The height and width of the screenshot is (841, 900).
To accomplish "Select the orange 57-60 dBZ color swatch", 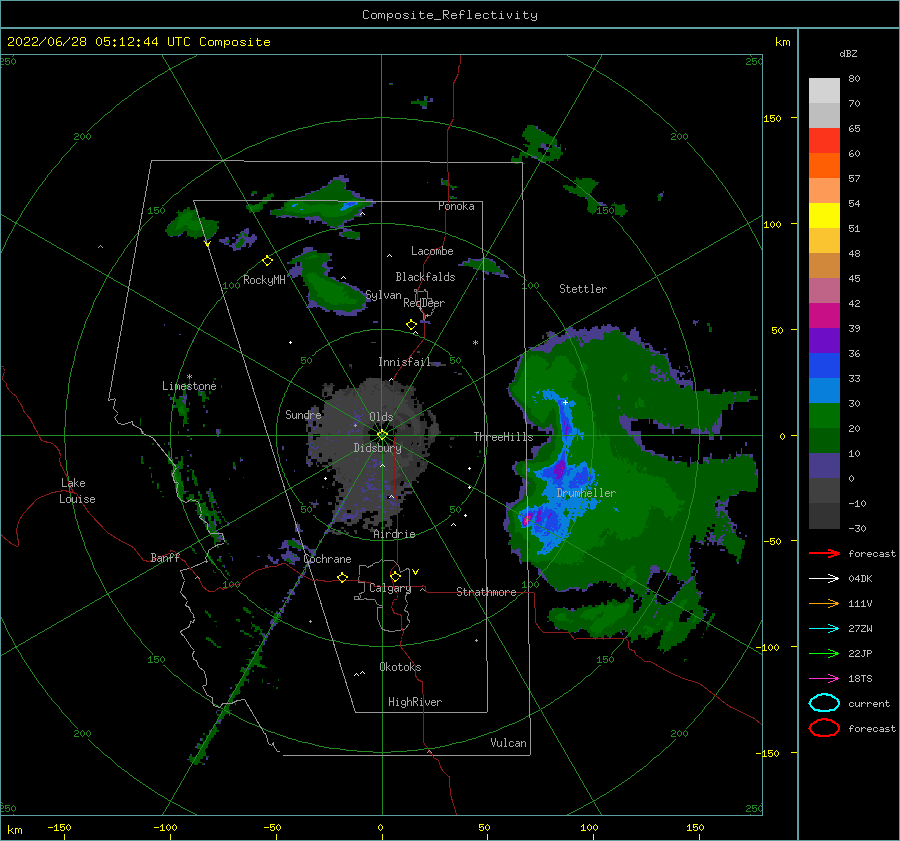I will click(824, 166).
